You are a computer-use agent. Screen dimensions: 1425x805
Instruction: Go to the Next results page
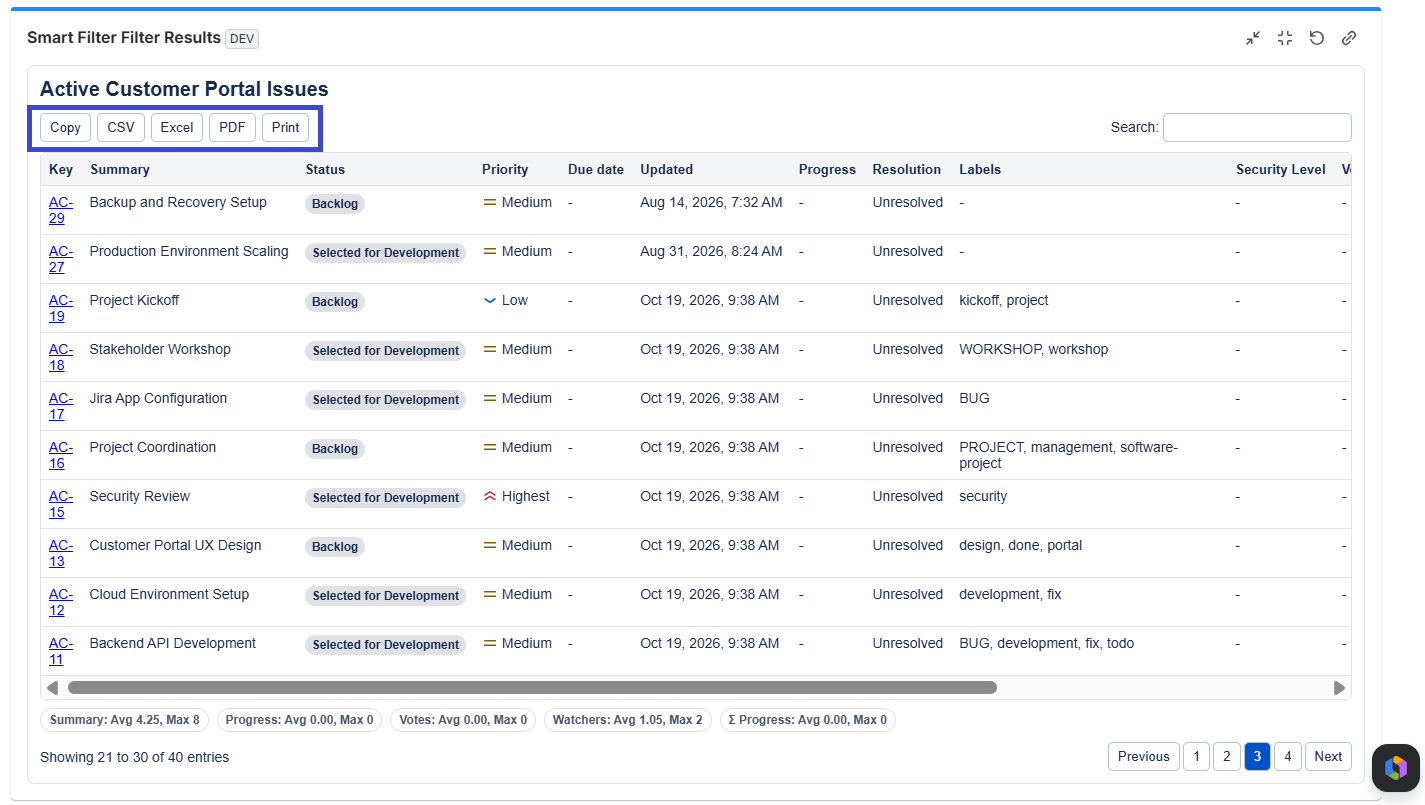1328,757
